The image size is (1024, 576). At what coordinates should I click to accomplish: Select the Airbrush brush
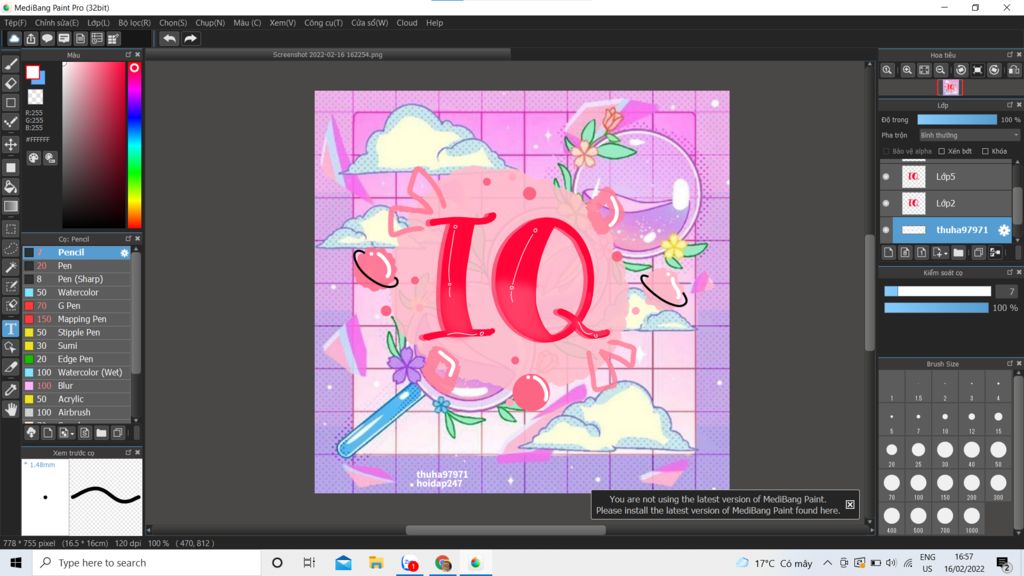pyautogui.click(x=77, y=413)
